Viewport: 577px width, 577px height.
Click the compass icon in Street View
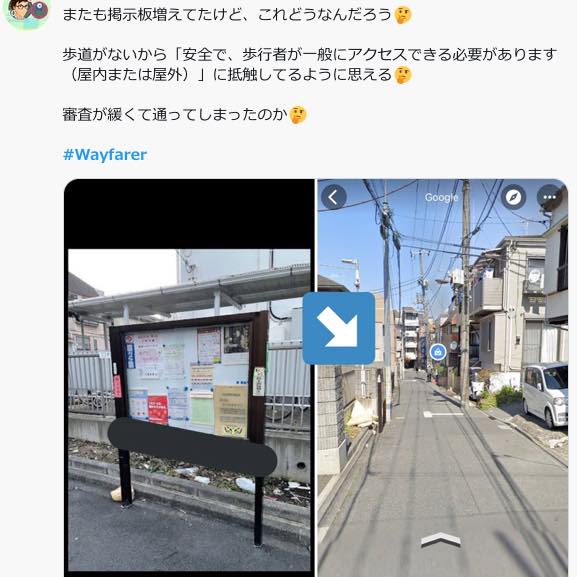(x=513, y=197)
